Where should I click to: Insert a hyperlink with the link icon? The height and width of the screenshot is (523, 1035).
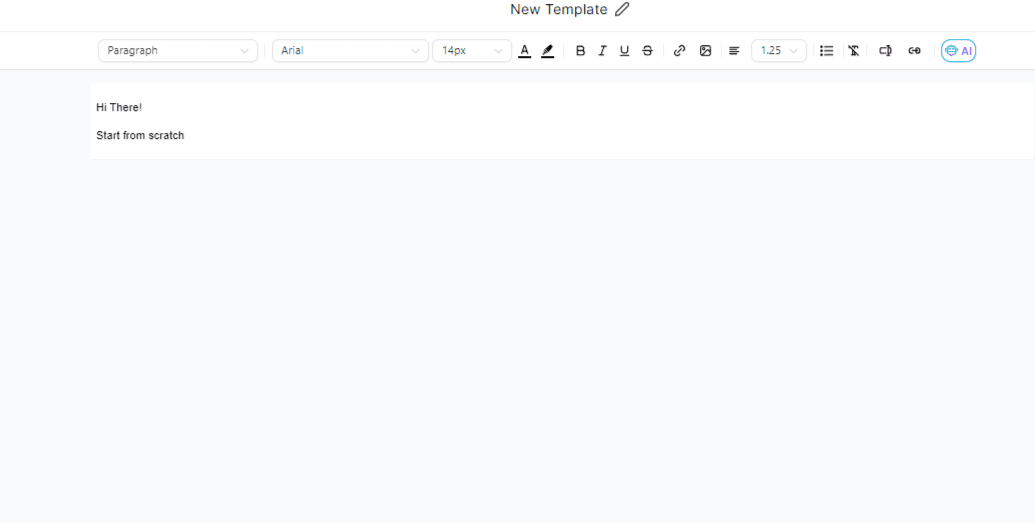pyautogui.click(x=679, y=51)
